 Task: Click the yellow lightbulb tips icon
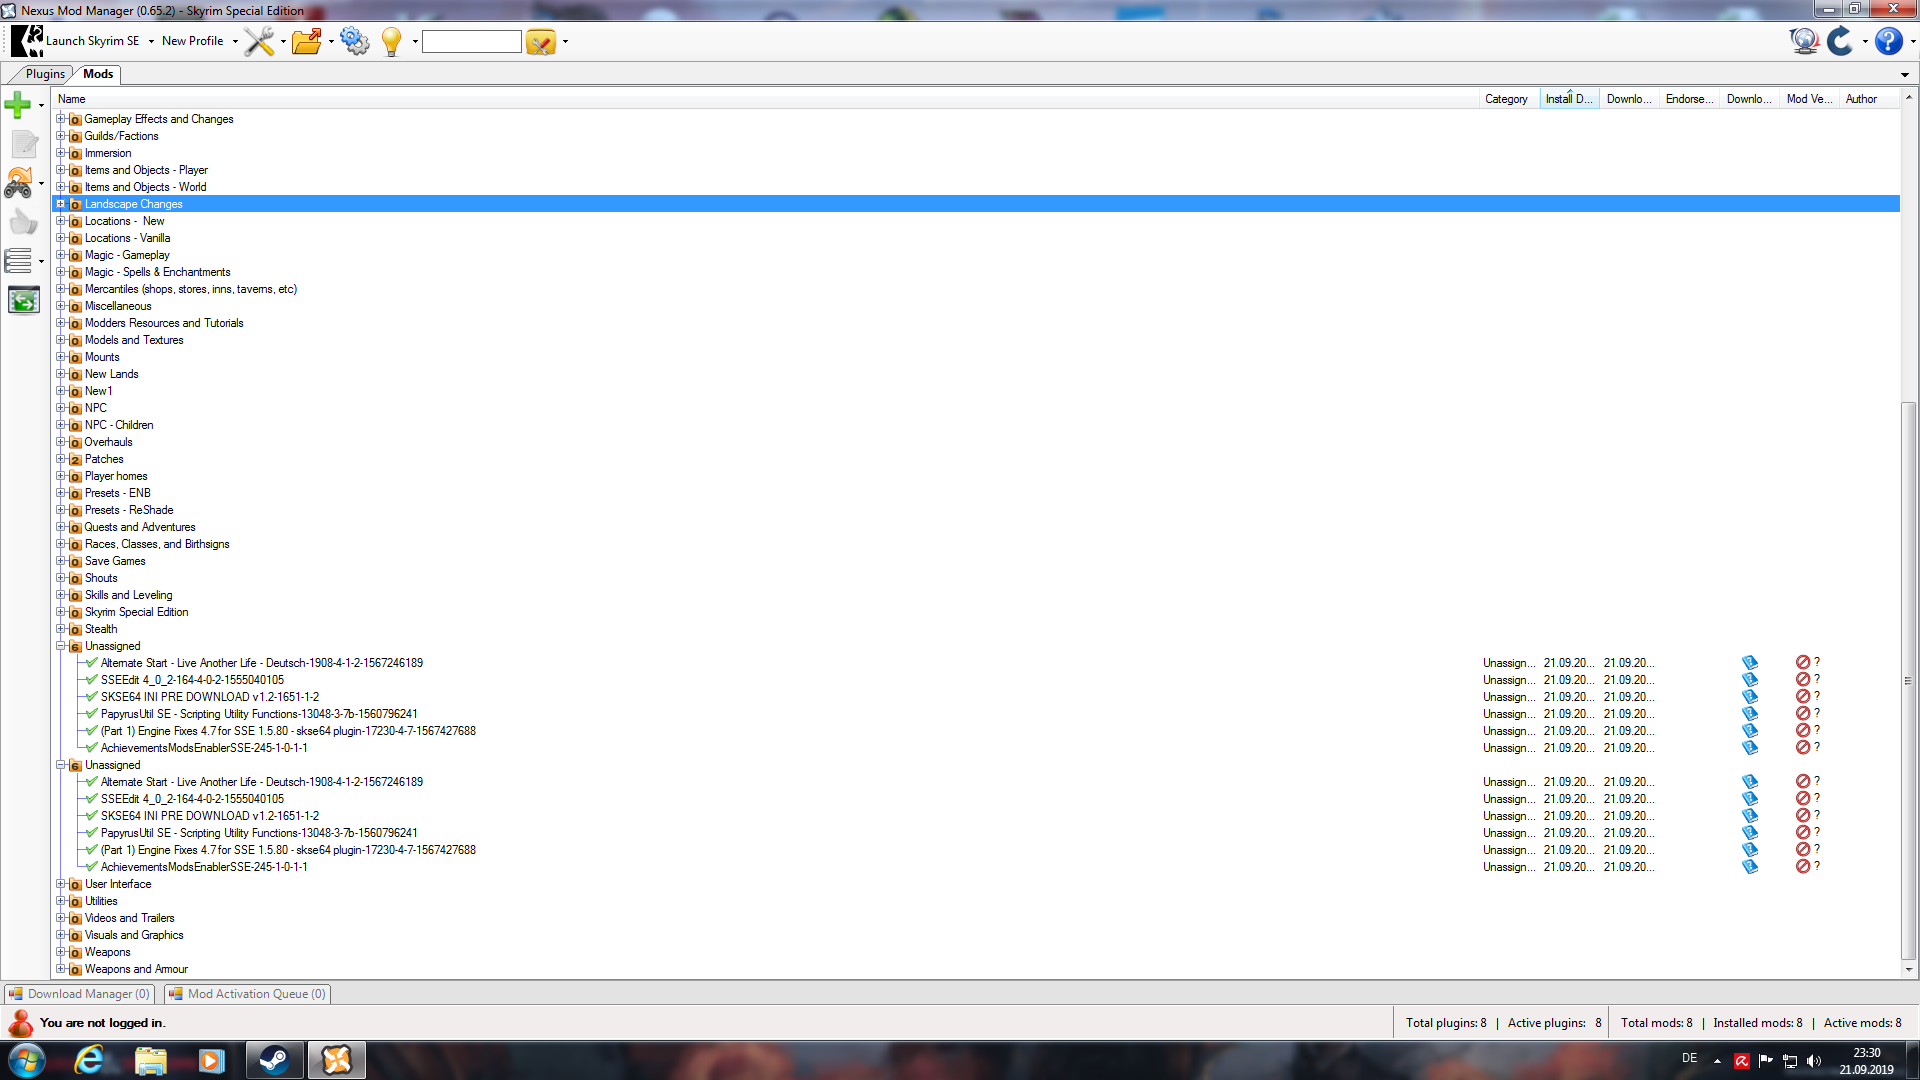click(391, 41)
